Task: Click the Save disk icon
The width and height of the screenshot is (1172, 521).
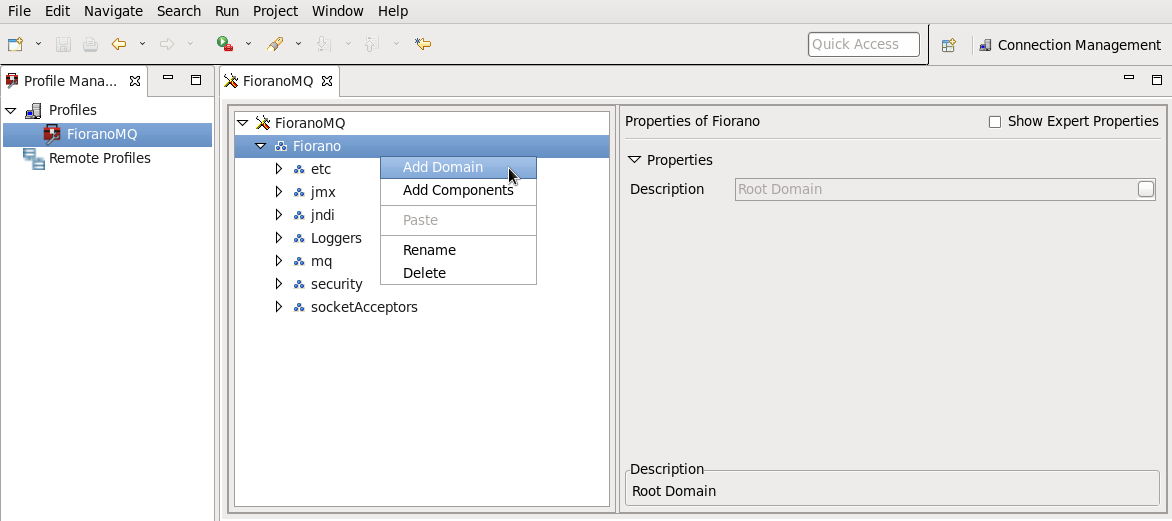Action: click(x=64, y=44)
